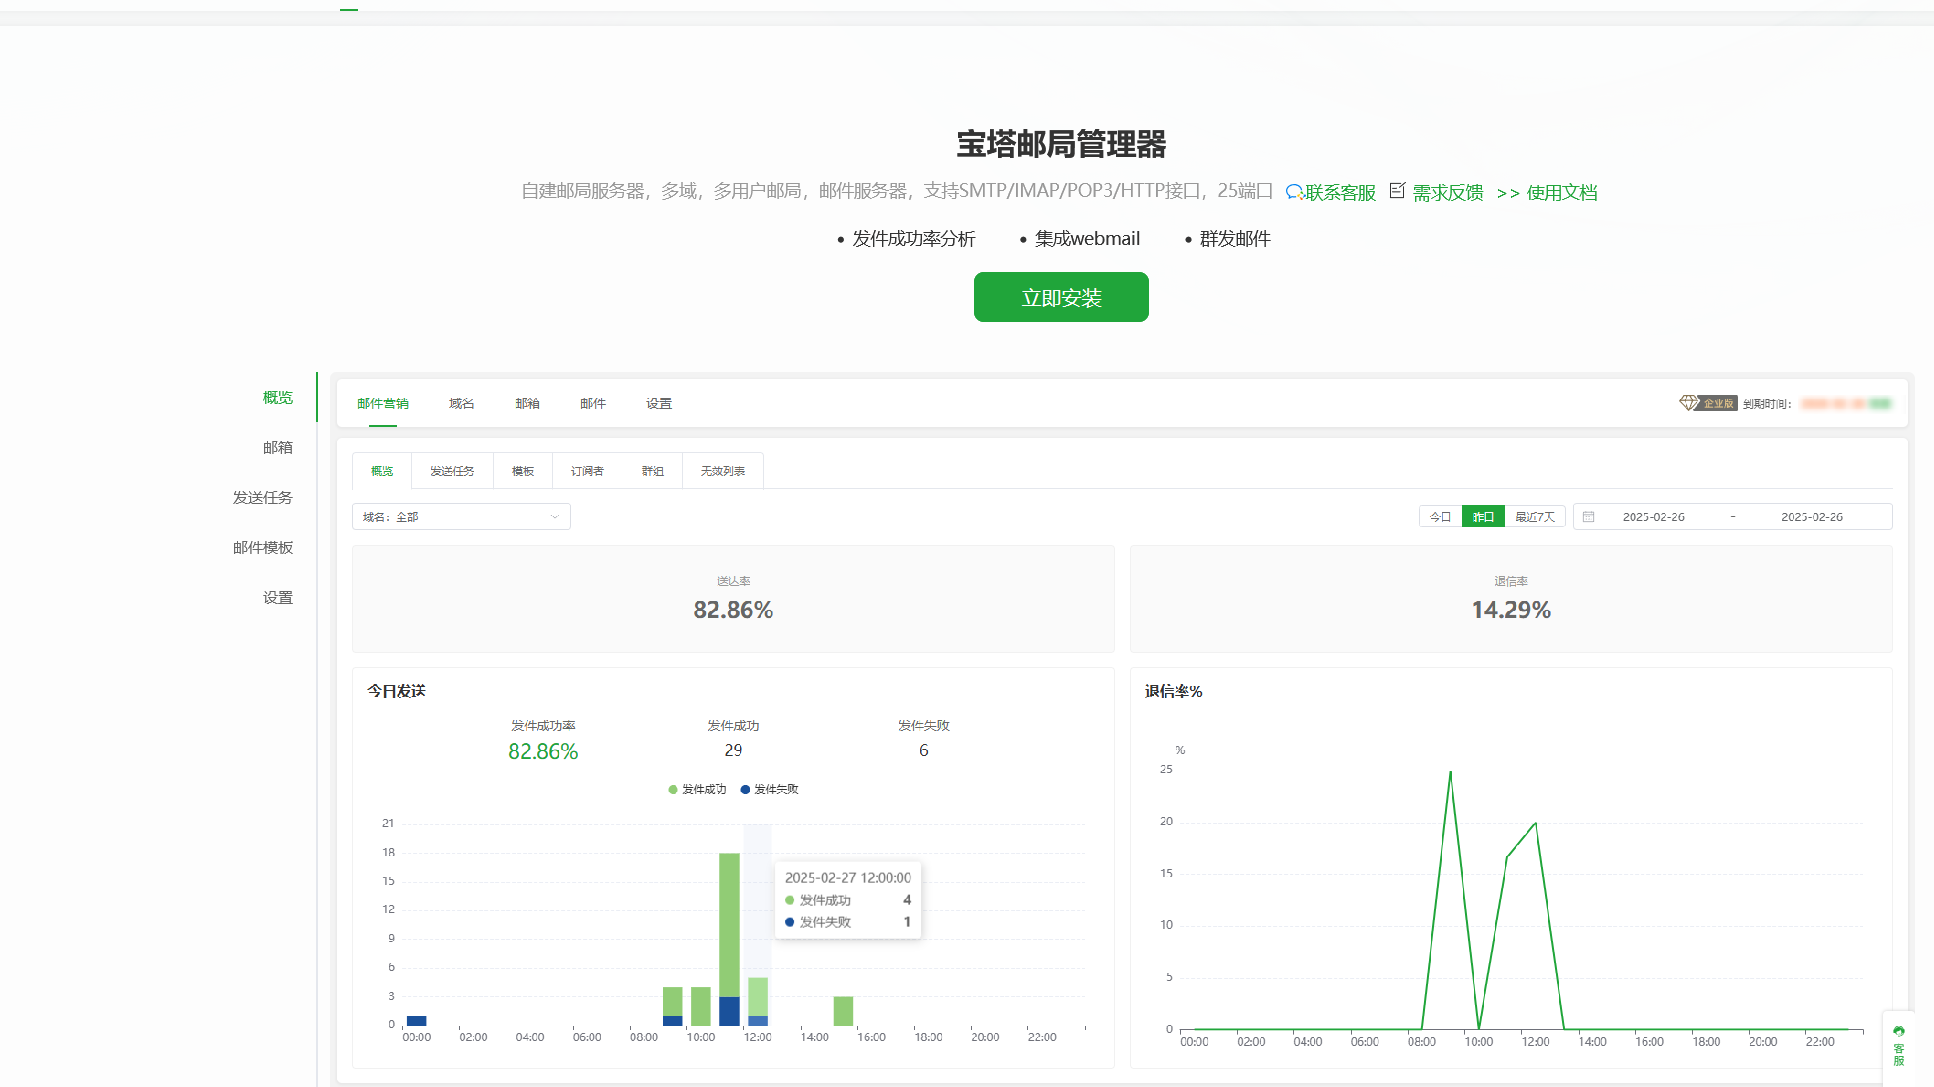
Task: Click the green bar at 15:00
Action: click(x=843, y=1011)
